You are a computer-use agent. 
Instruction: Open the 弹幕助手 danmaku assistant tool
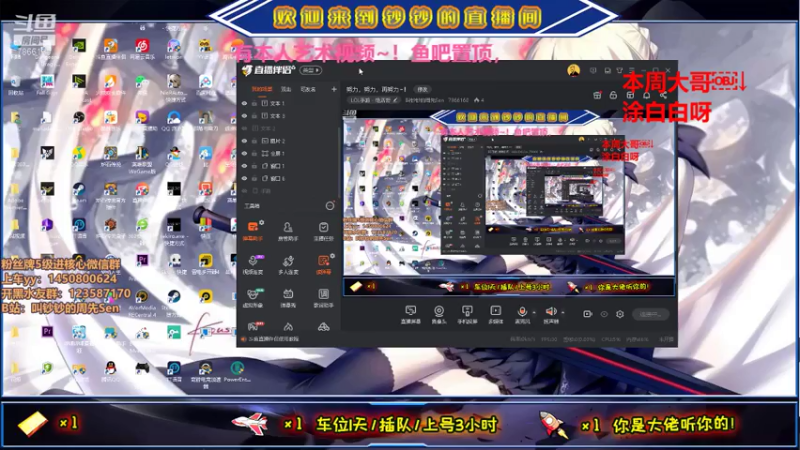(253, 231)
